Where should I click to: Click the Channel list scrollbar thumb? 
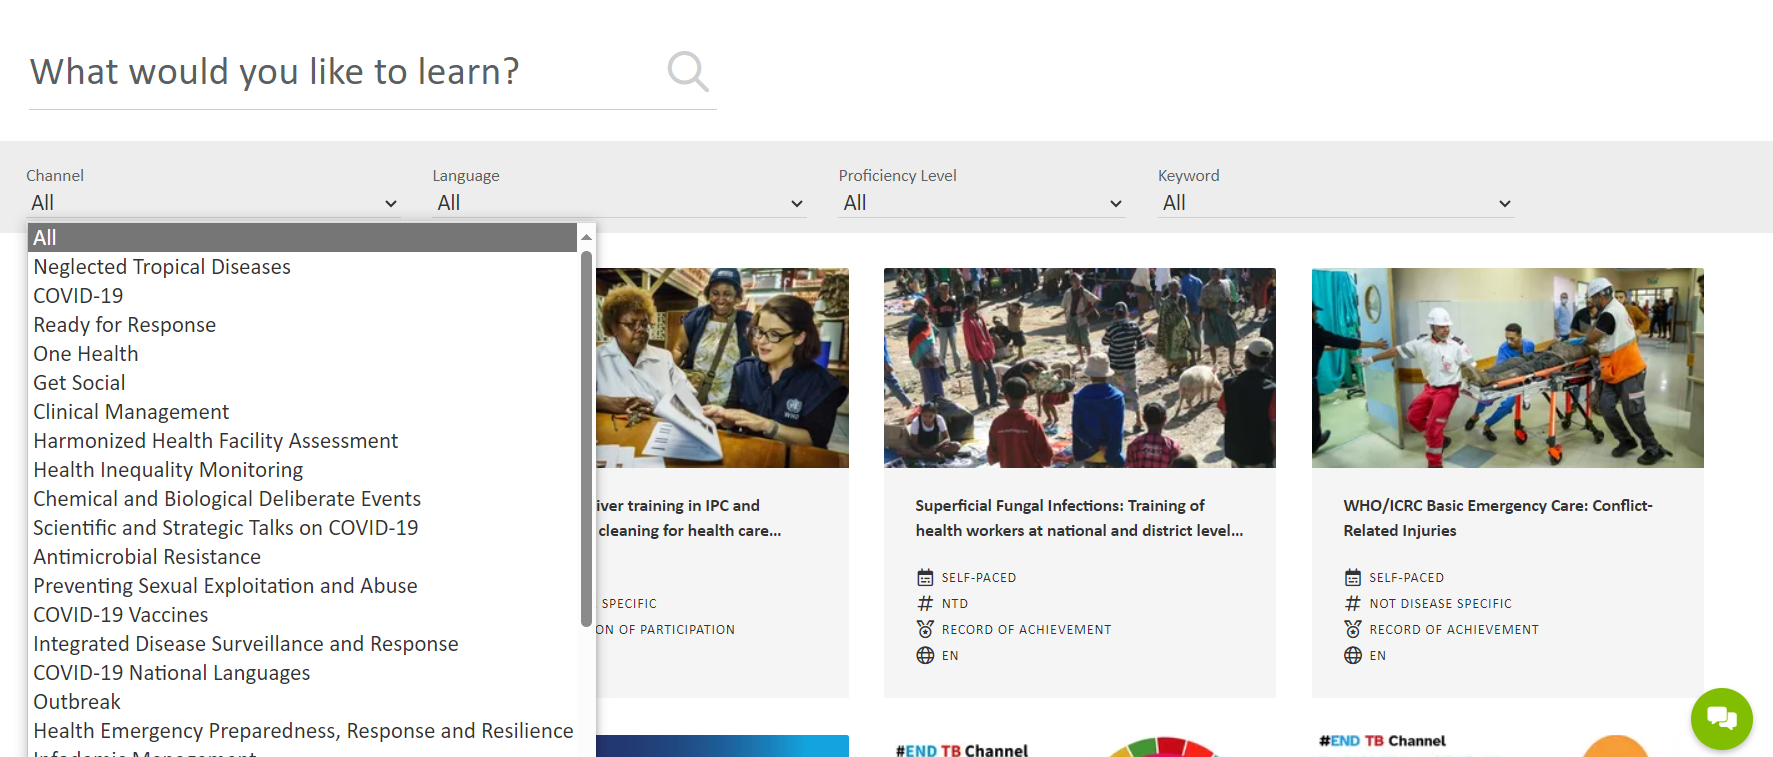tap(586, 438)
